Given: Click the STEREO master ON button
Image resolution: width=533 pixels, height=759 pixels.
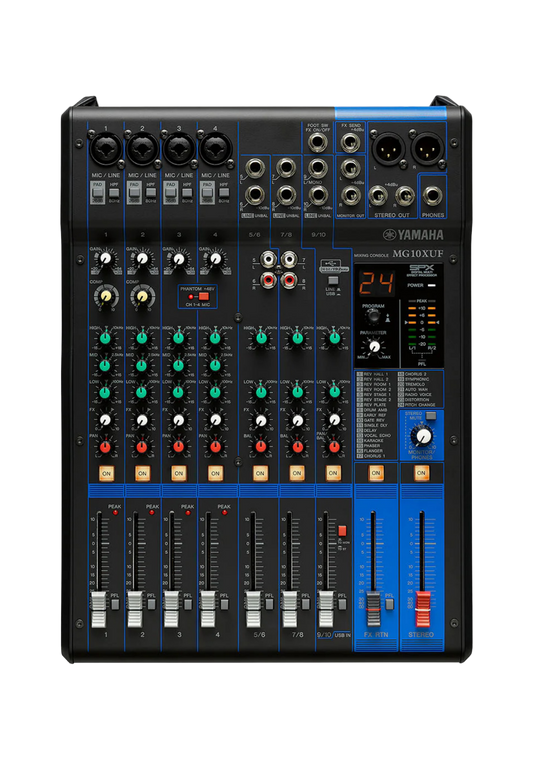Looking at the screenshot, I should [x=421, y=473].
